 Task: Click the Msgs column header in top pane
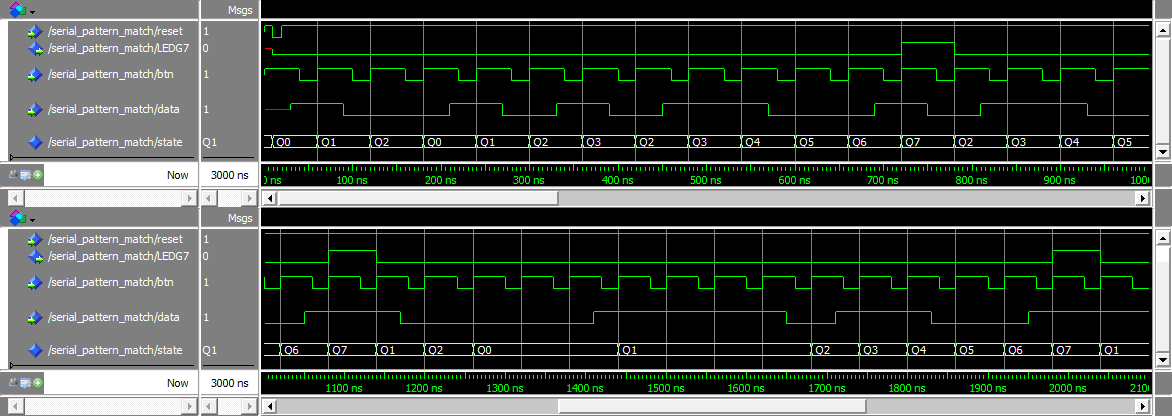(x=240, y=9)
